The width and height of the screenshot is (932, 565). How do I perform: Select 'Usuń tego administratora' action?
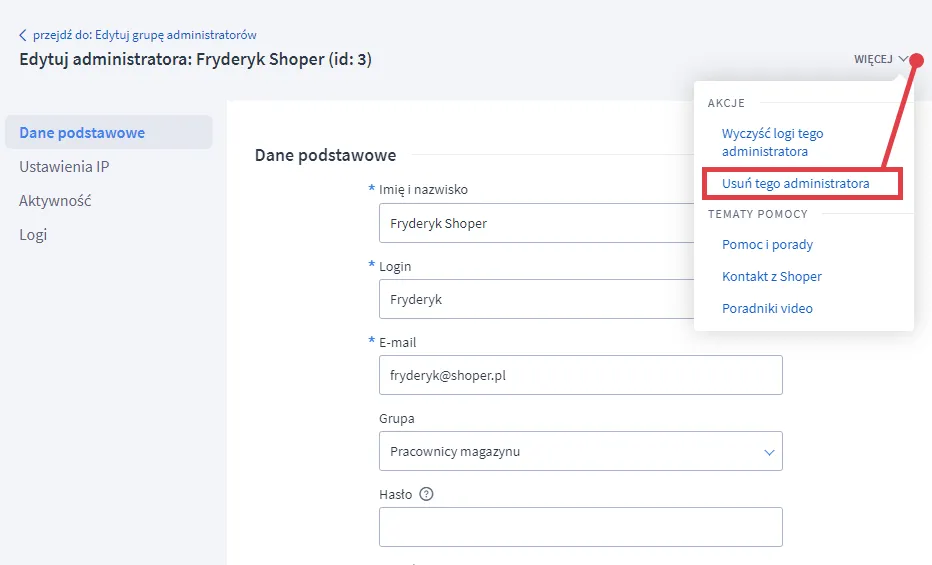pyautogui.click(x=795, y=184)
